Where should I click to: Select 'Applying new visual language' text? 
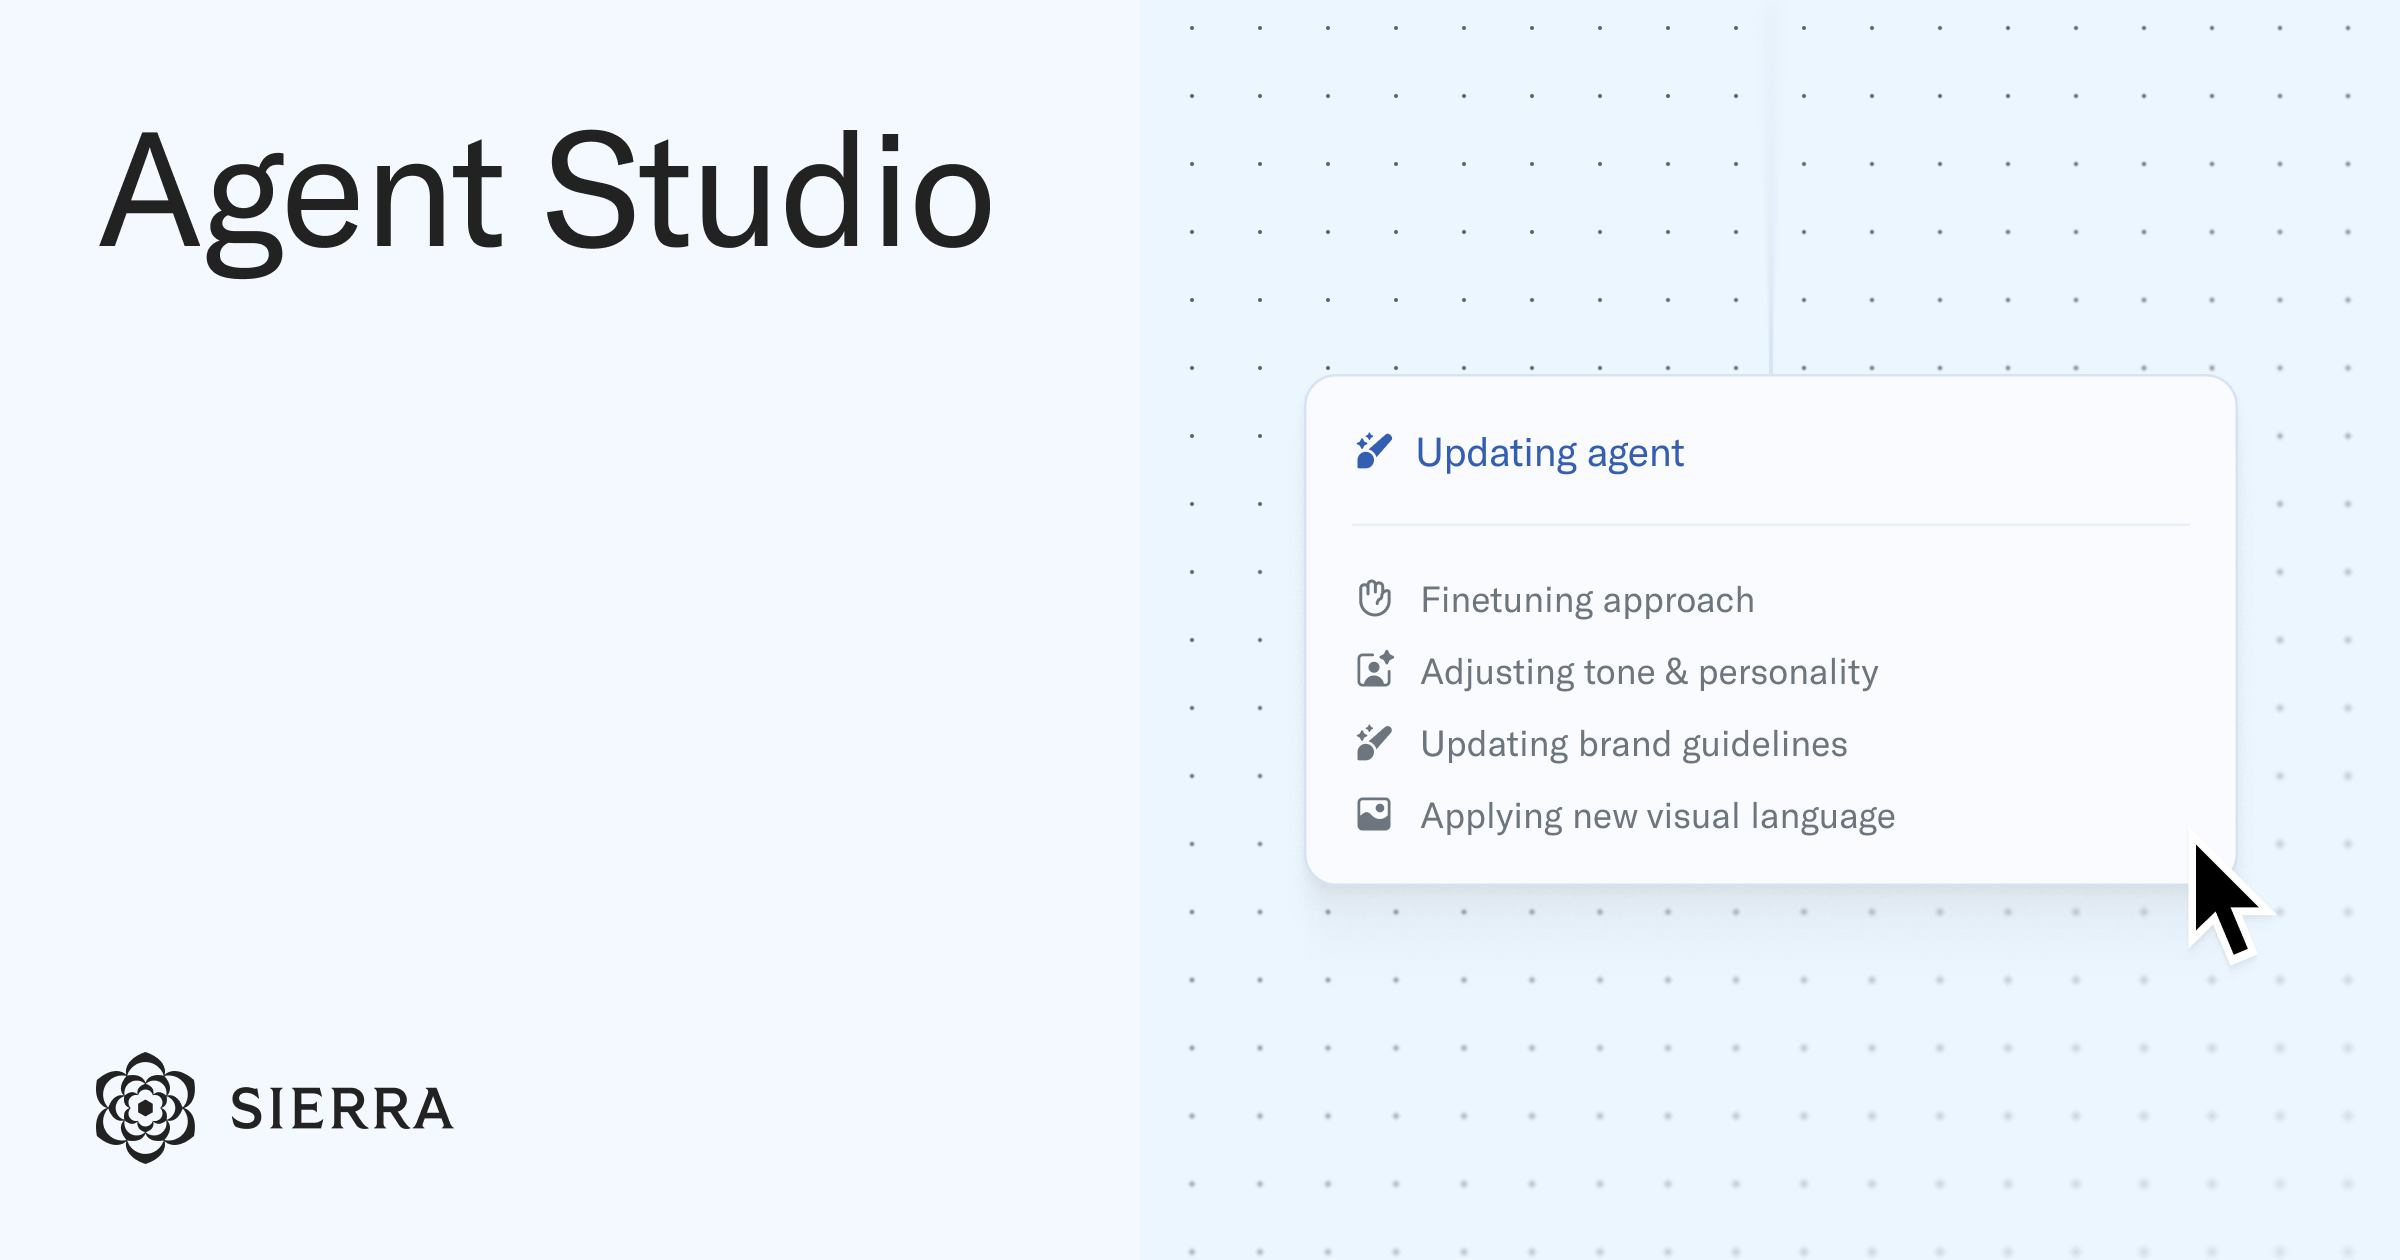pyautogui.click(x=1658, y=816)
